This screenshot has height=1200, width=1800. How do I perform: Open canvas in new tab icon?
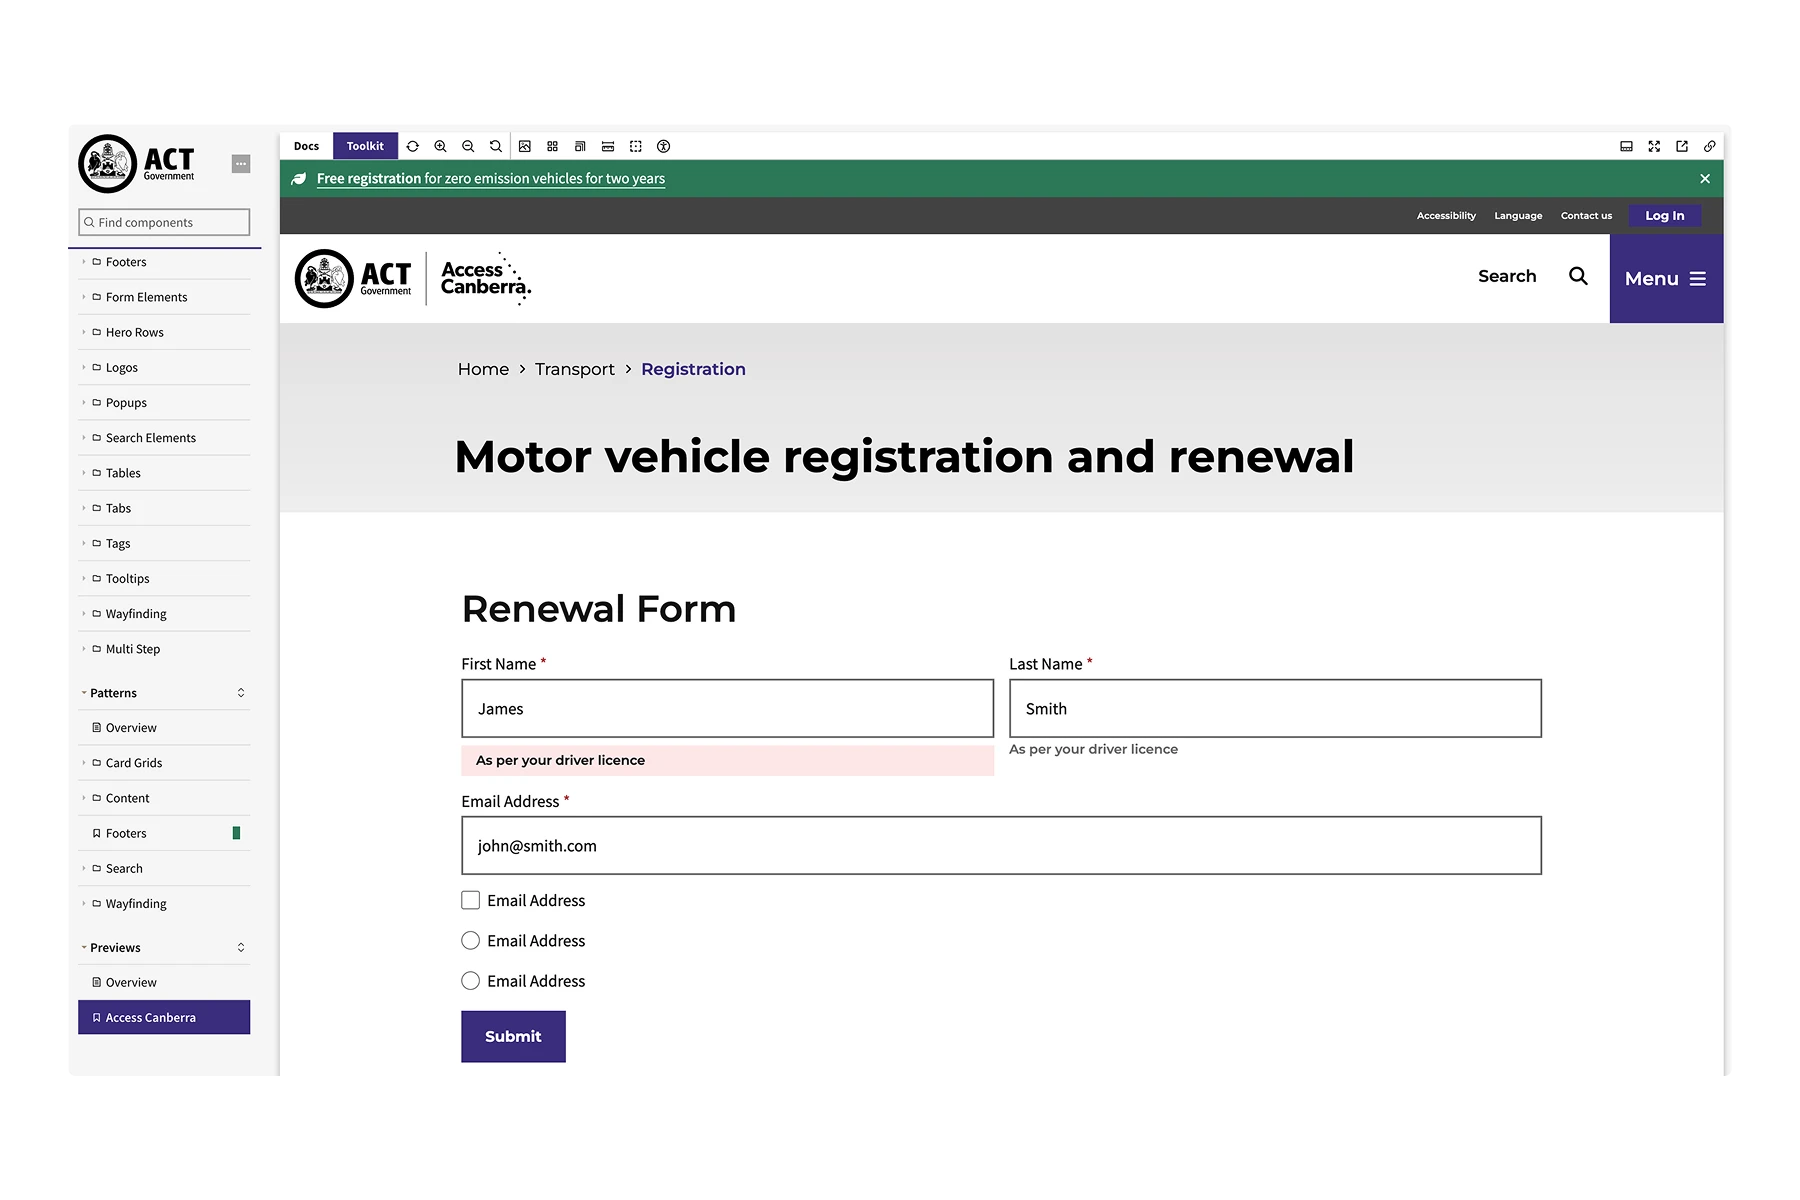click(x=1682, y=146)
